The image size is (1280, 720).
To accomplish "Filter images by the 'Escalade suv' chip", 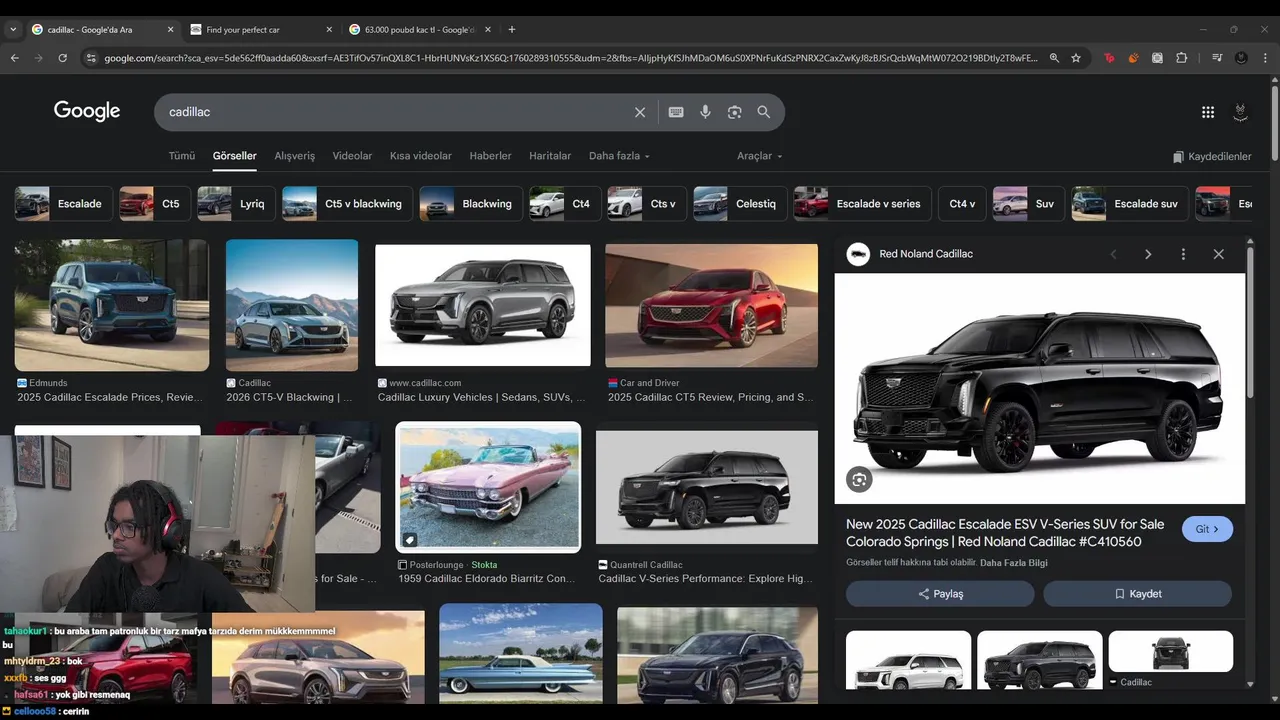I will tap(1130, 204).
